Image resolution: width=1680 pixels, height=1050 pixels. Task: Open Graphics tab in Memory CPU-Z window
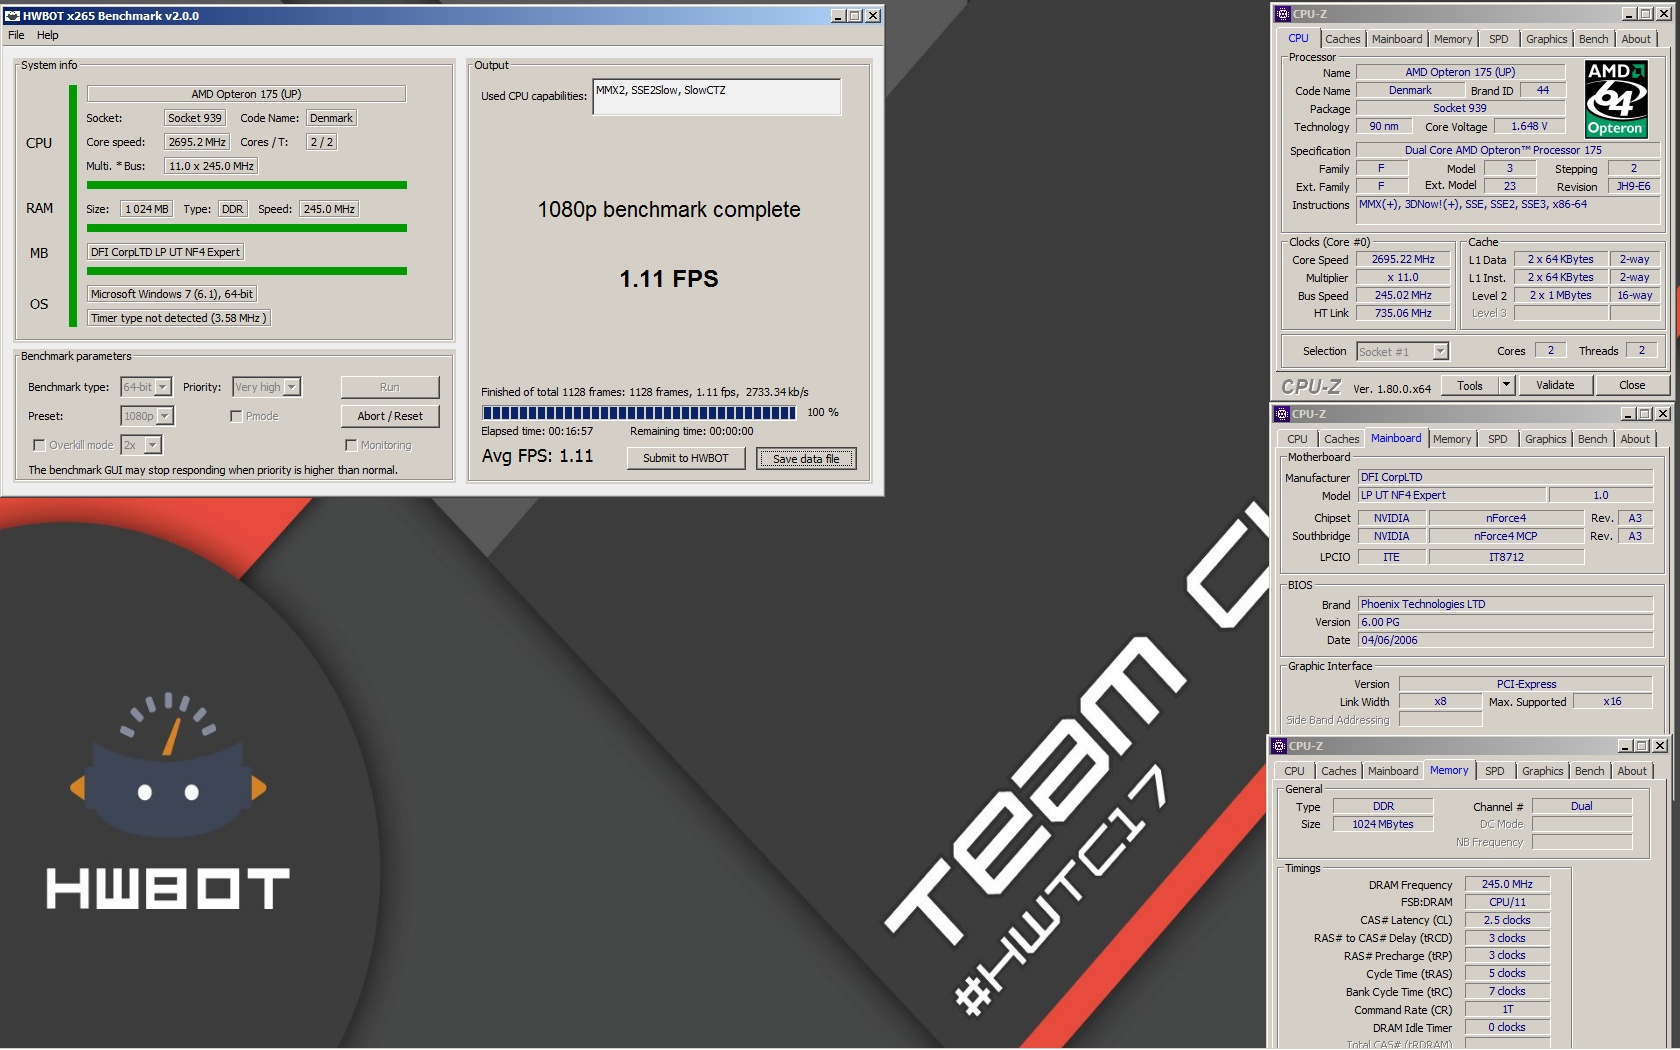1542,771
